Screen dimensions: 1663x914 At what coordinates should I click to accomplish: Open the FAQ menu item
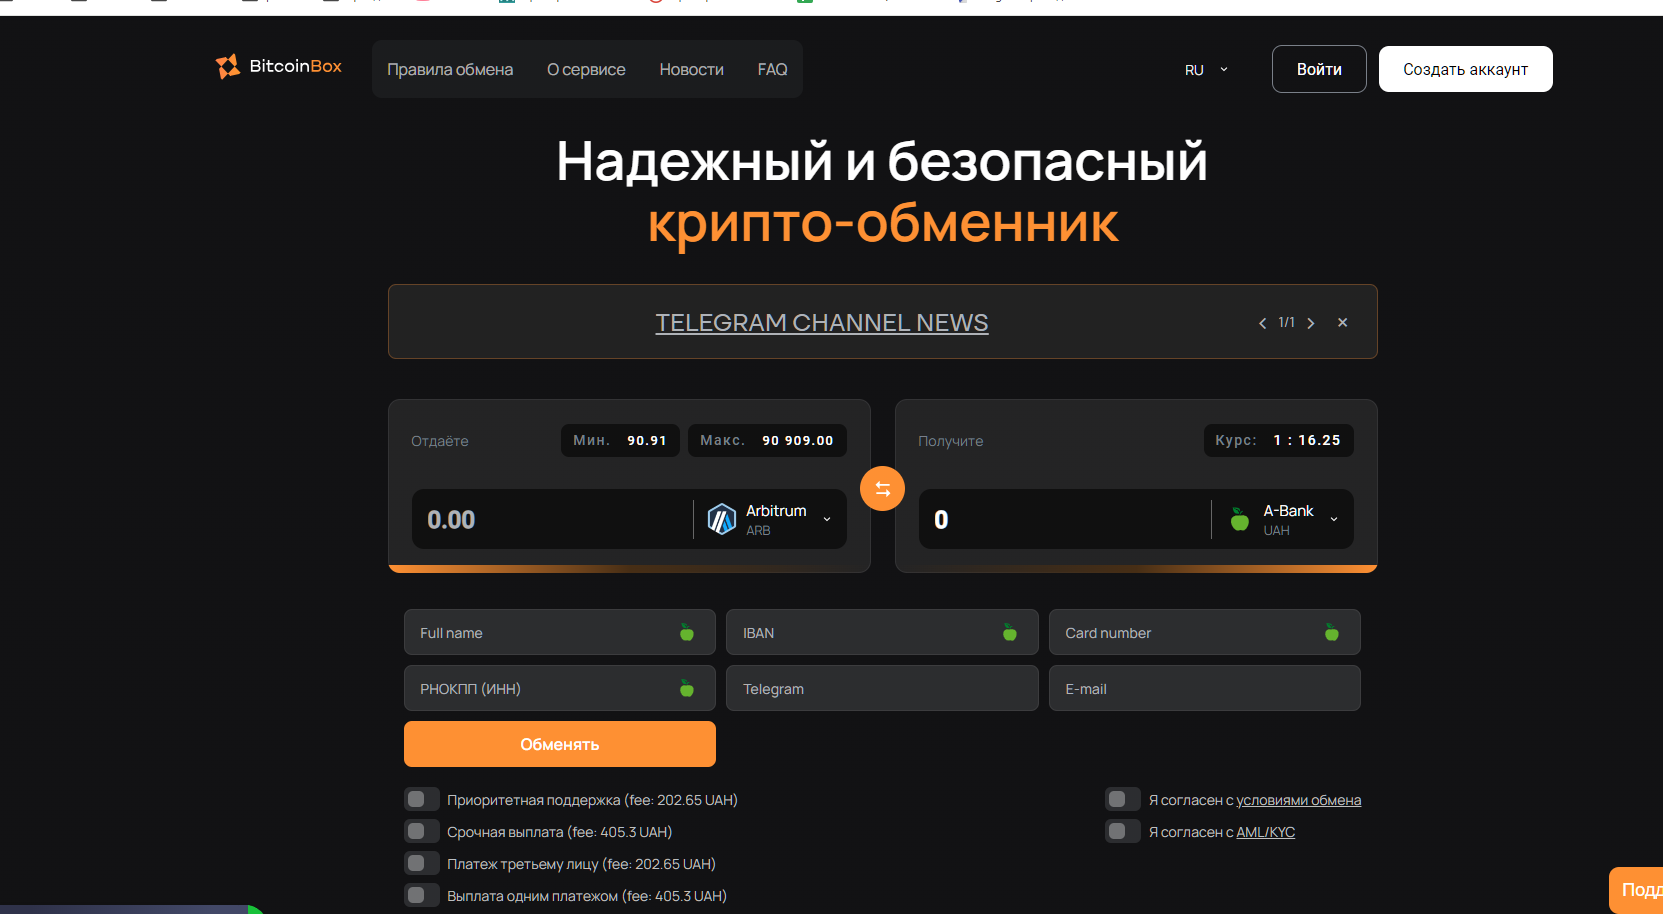point(772,69)
